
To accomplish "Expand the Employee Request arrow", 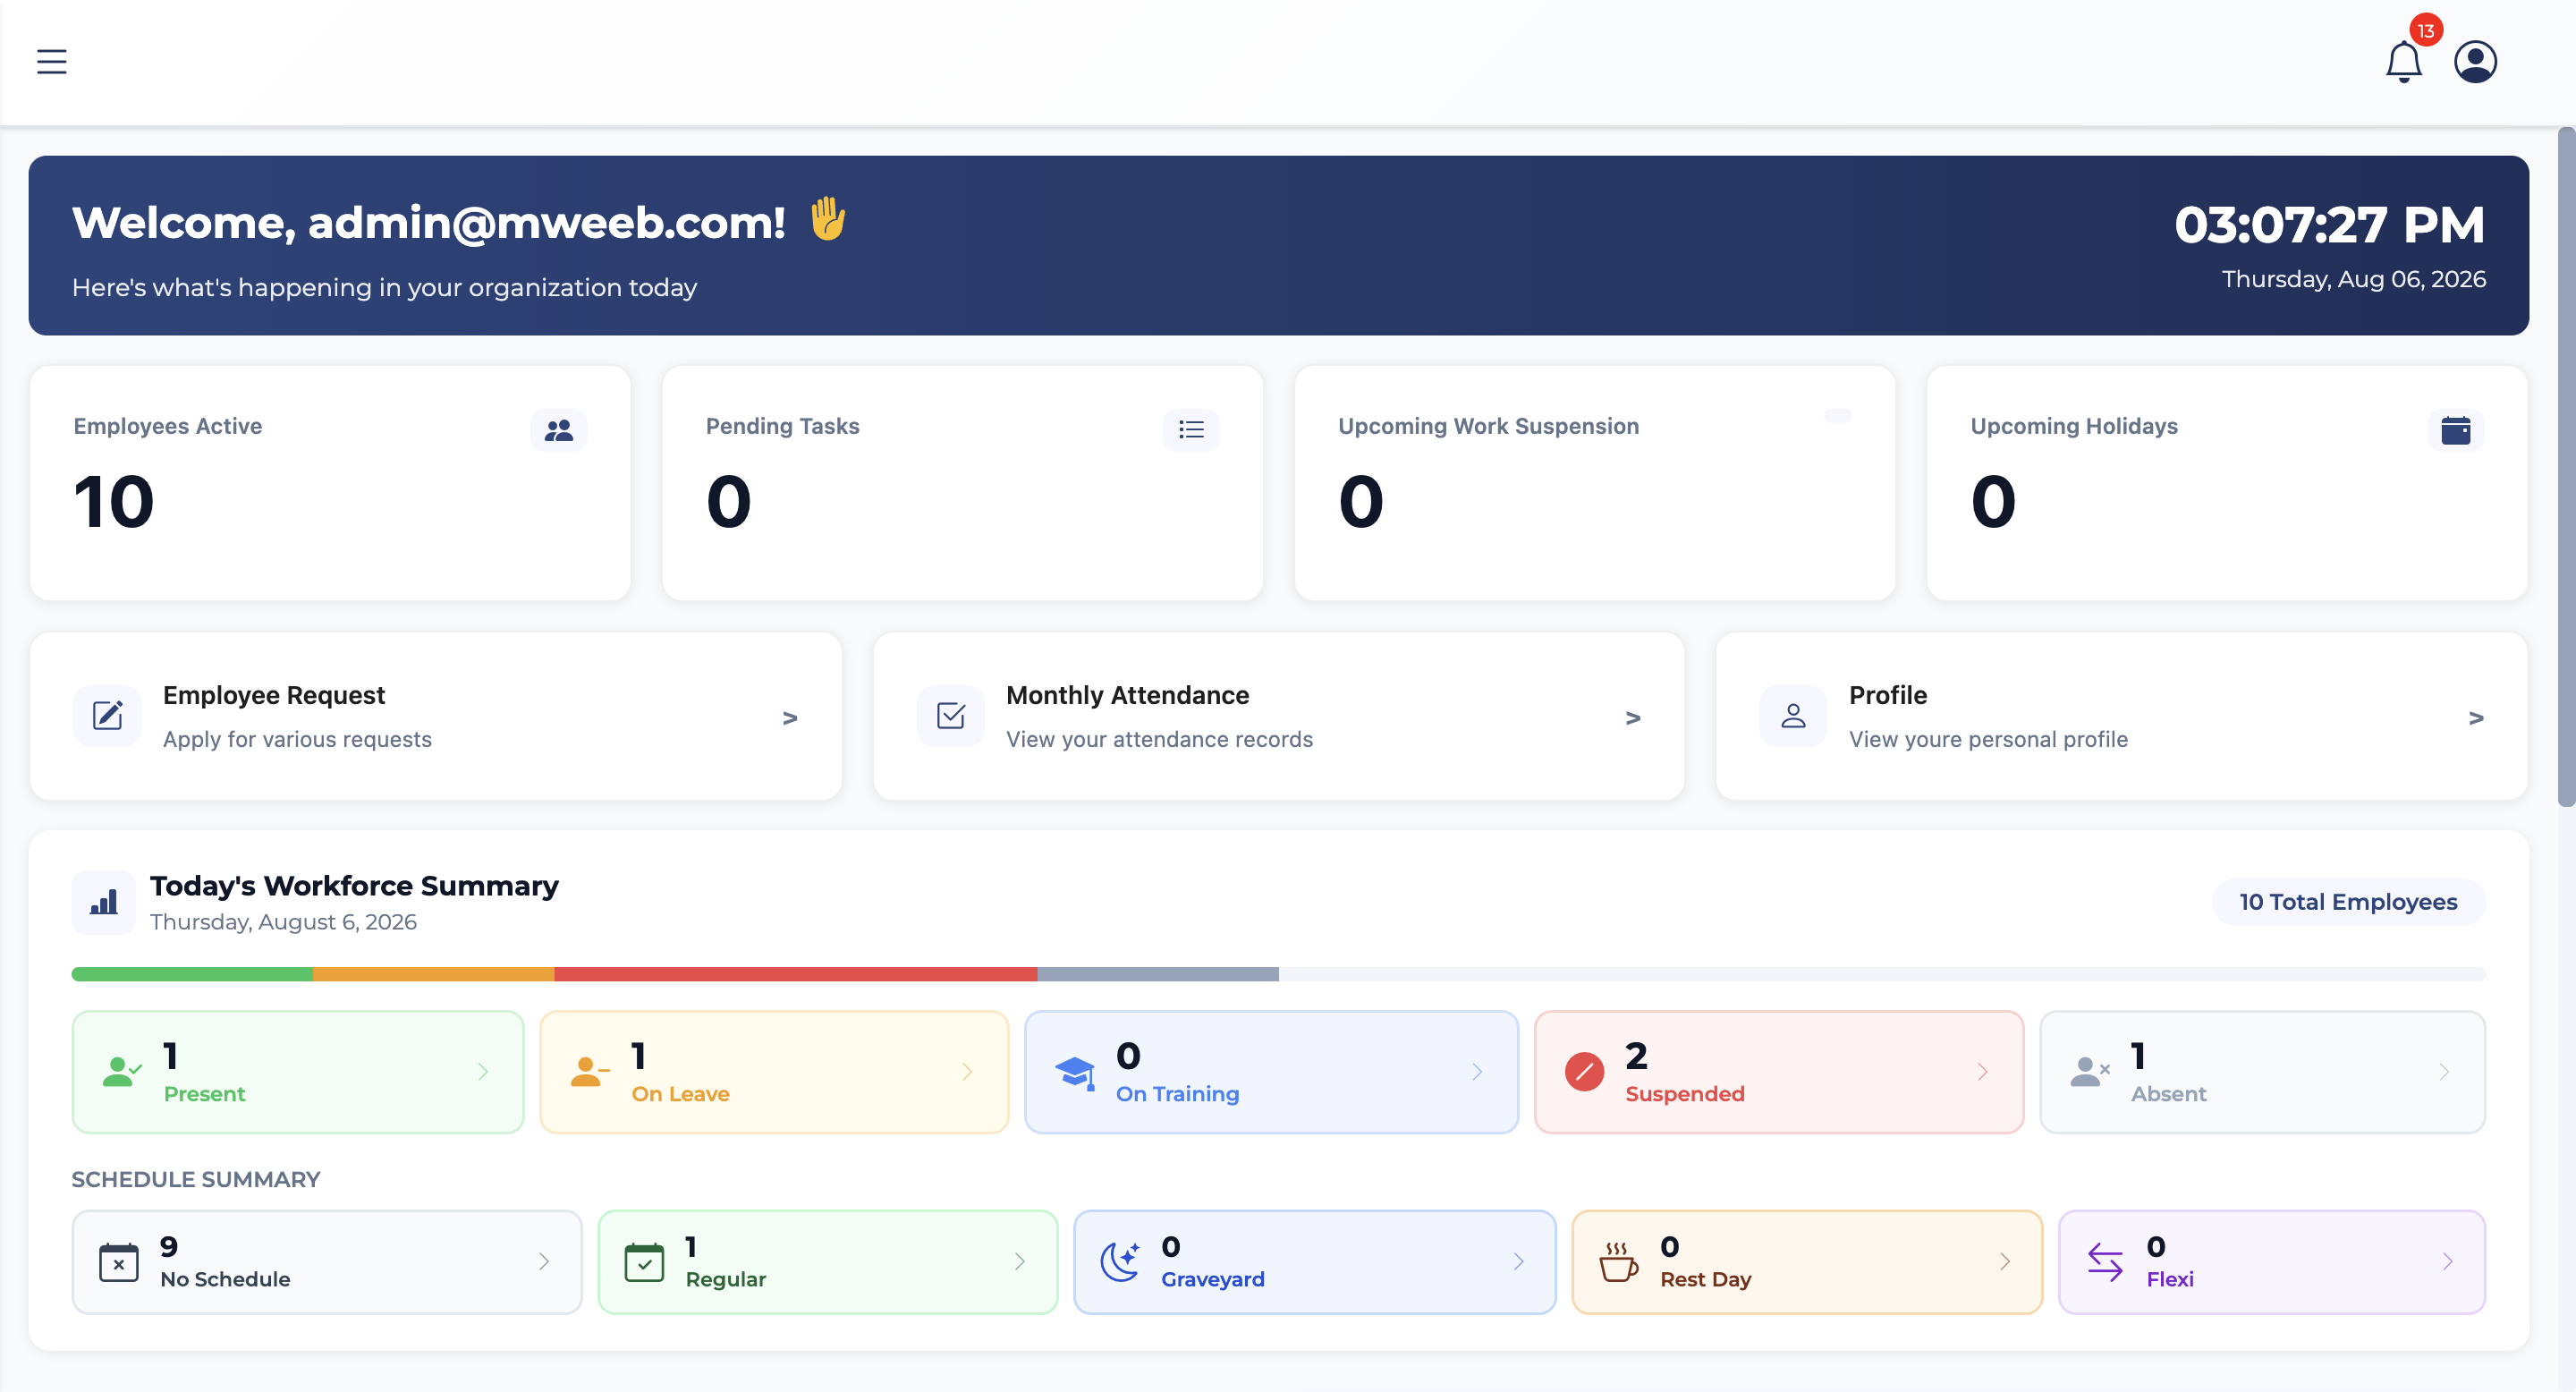I will tap(790, 718).
